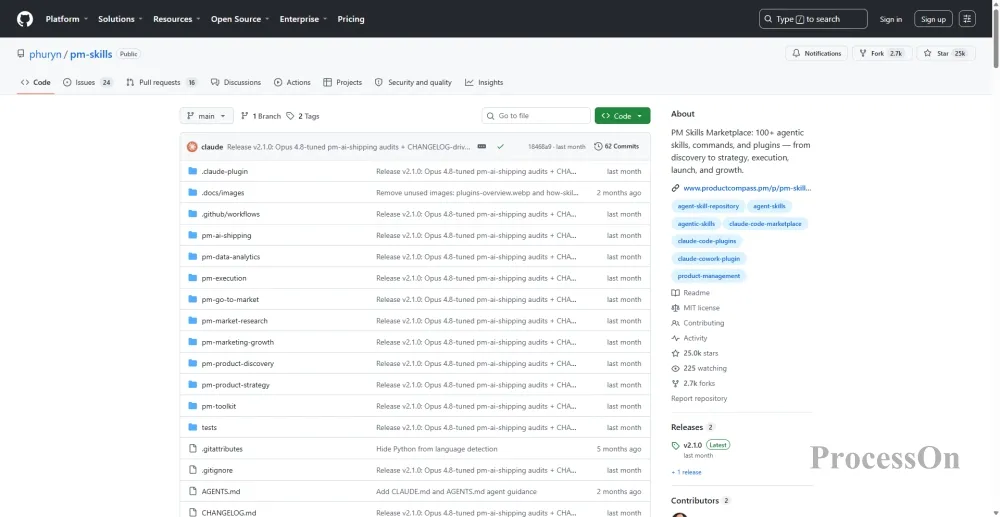The image size is (1000, 517).
Task: Click folder icon beside pm-product-discovery
Action: click(193, 363)
